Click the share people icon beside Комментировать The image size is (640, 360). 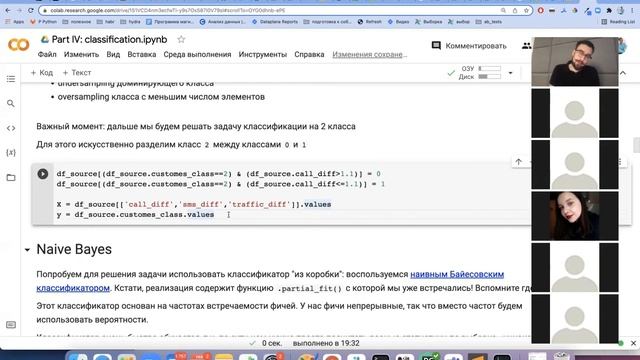pos(527,46)
